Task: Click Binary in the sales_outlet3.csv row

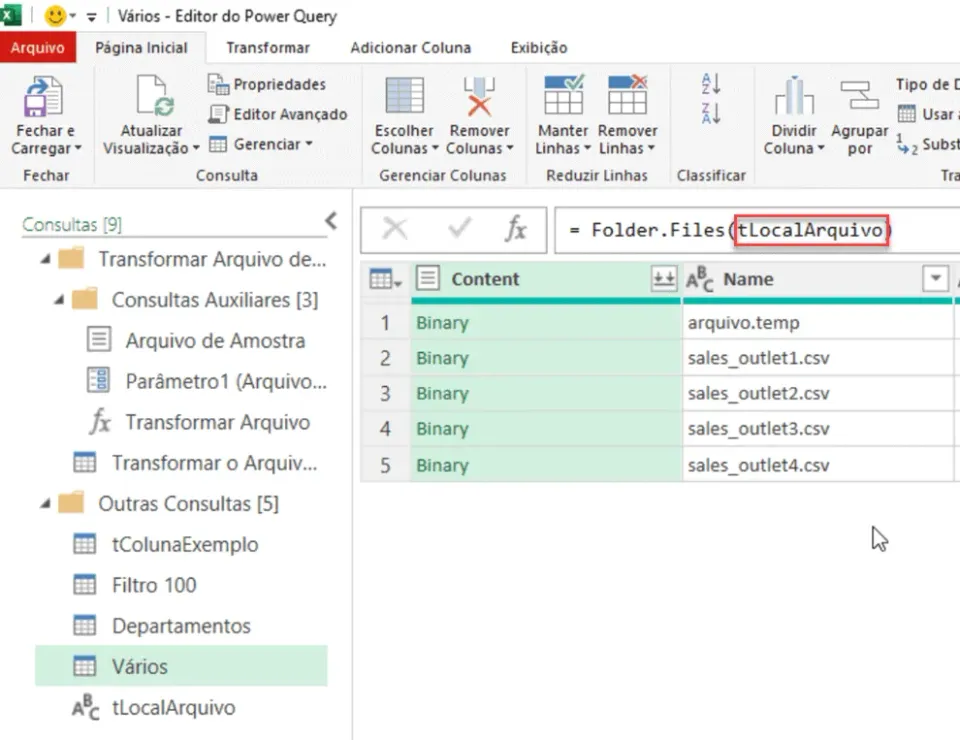Action: coord(442,429)
